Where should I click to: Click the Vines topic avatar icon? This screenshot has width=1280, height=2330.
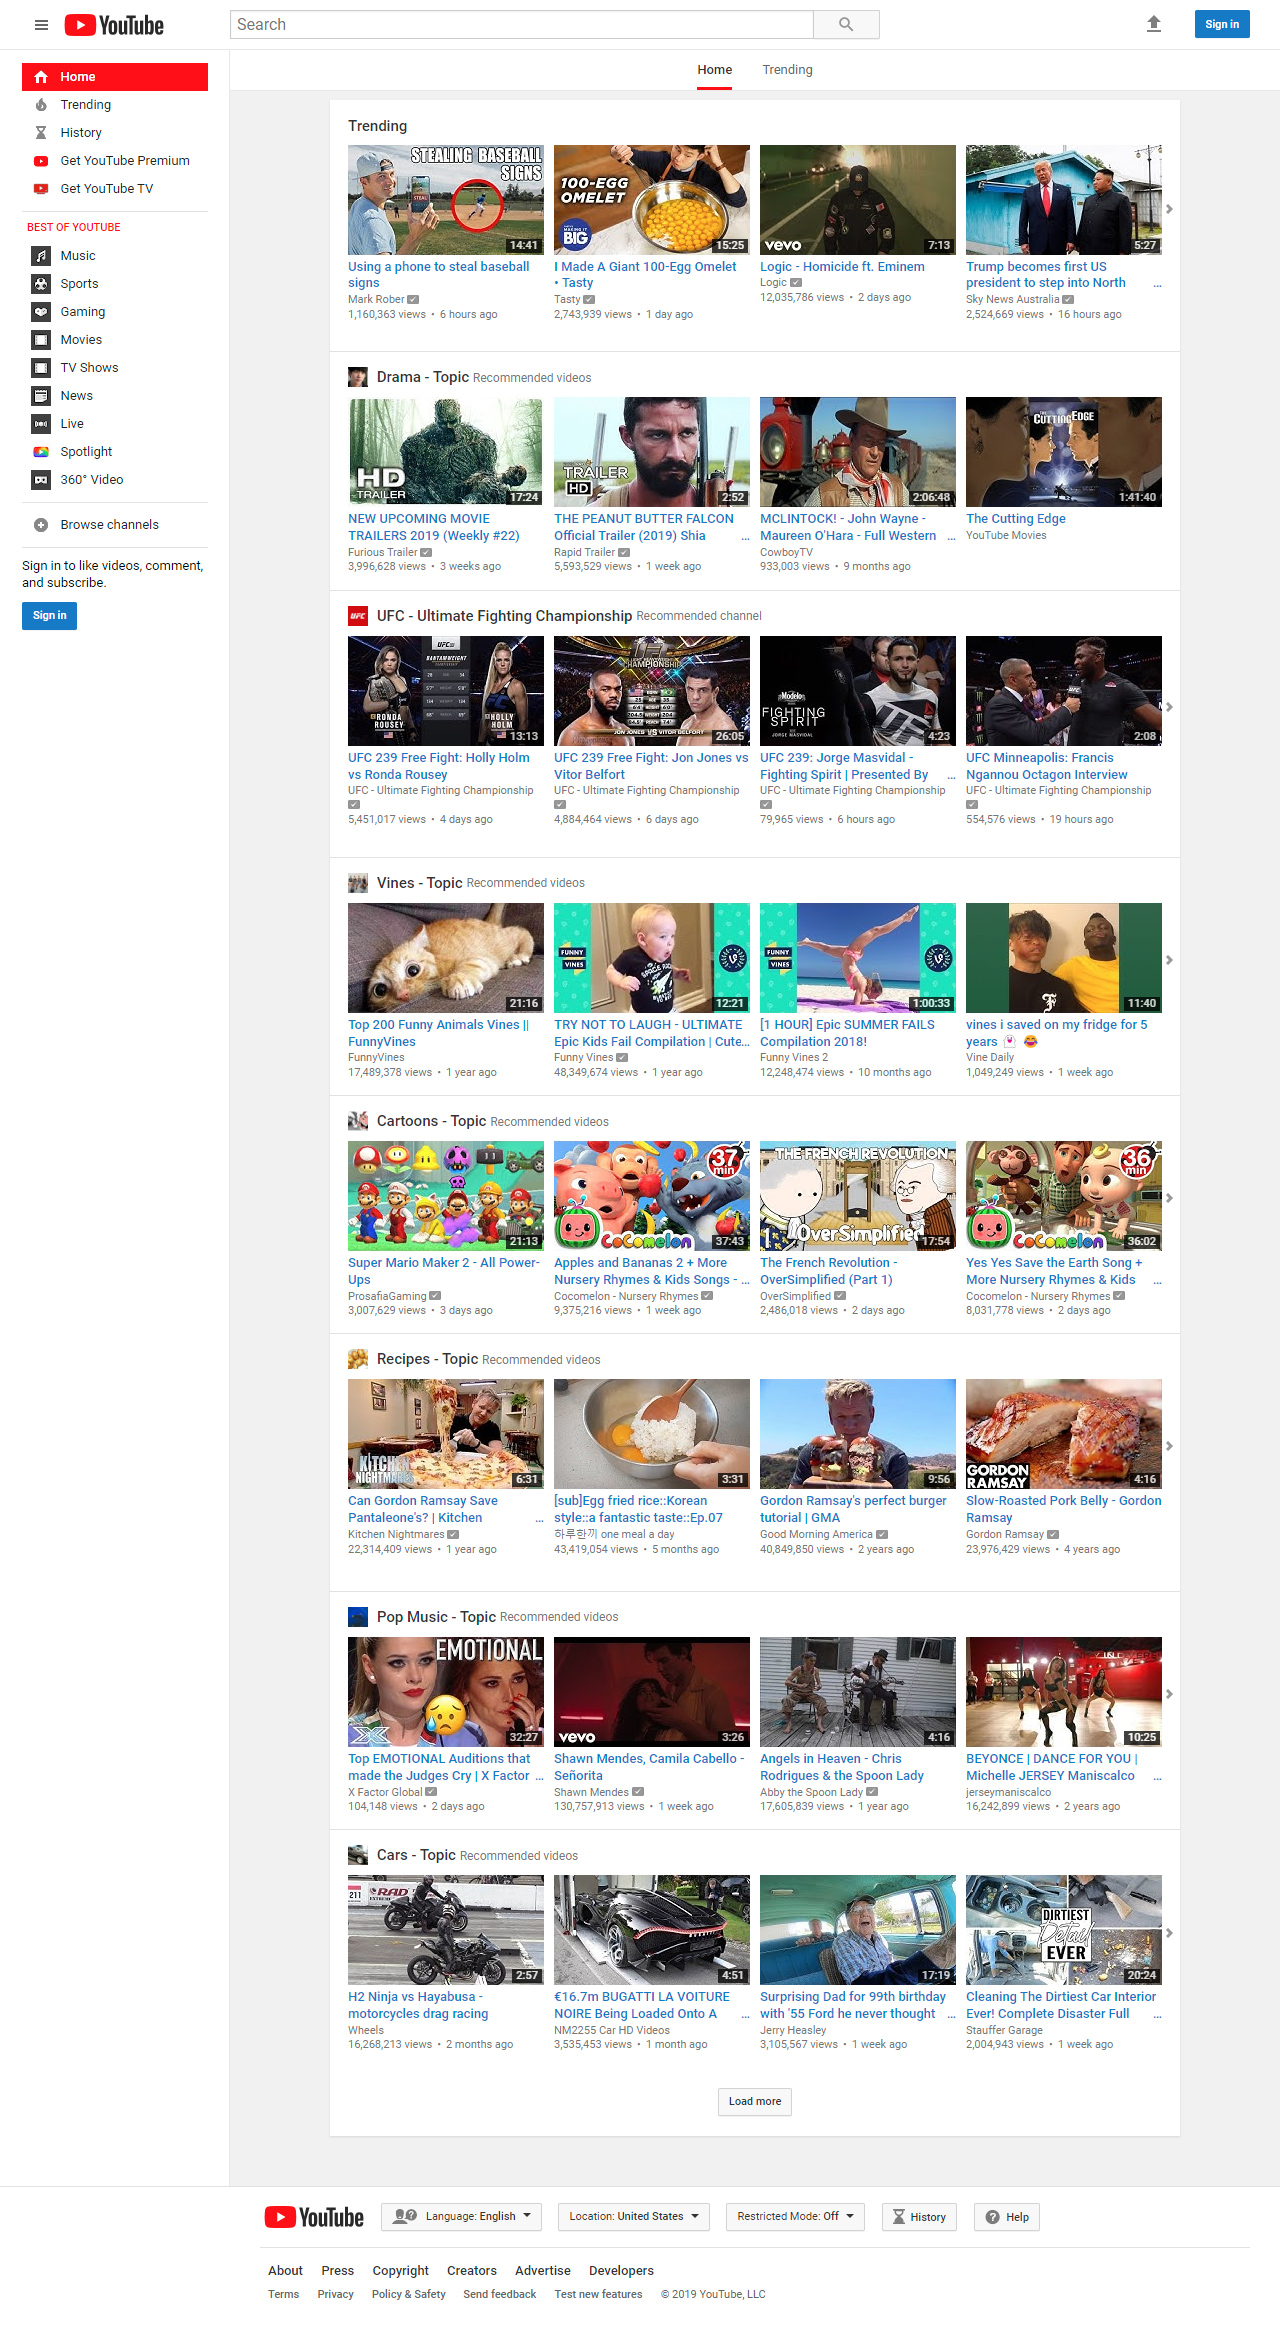(x=358, y=883)
